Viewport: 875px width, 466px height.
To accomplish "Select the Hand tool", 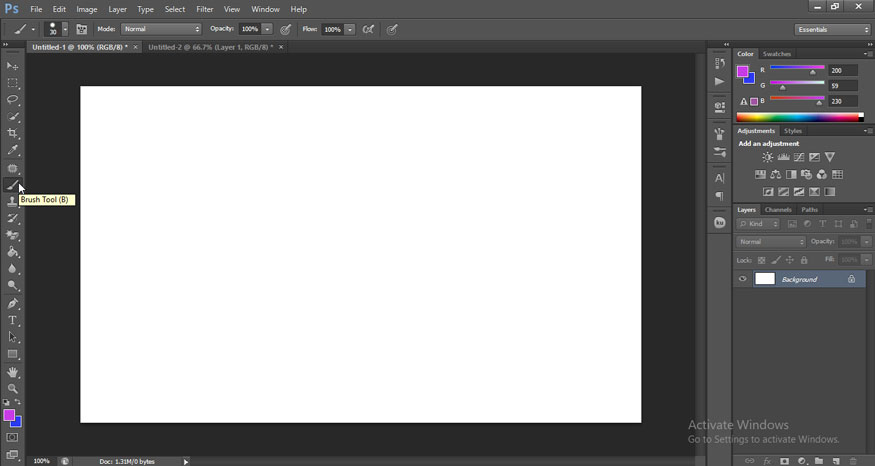I will click(13, 372).
